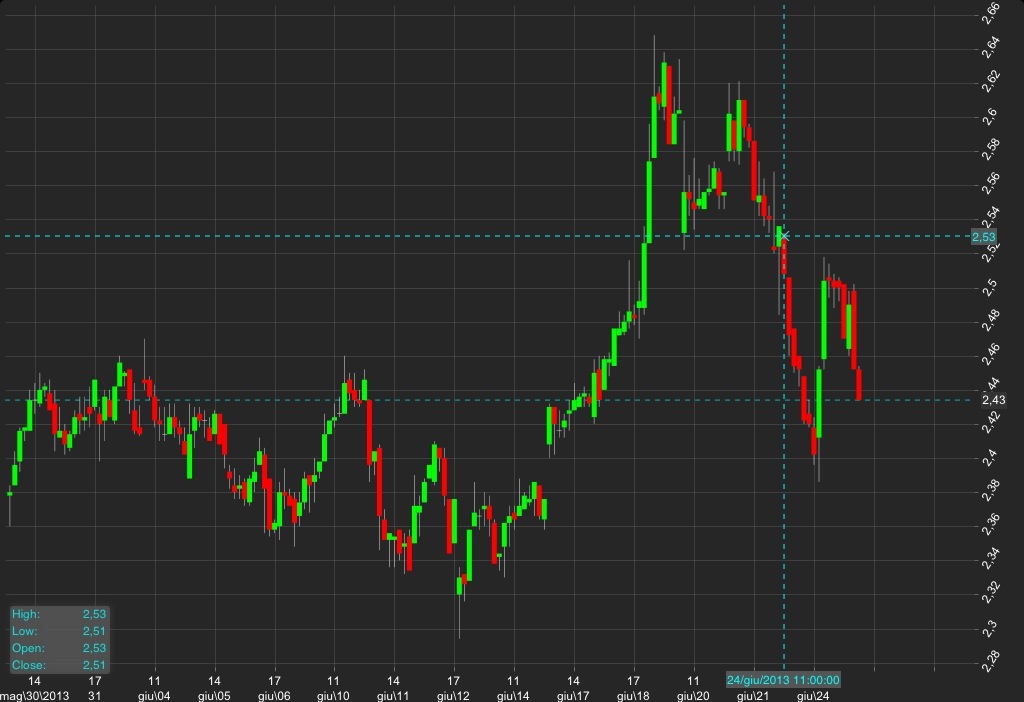Viewport: 1024px width, 702px height.
Task: Select the giu\18 date on the time axis
Action: tap(634, 695)
